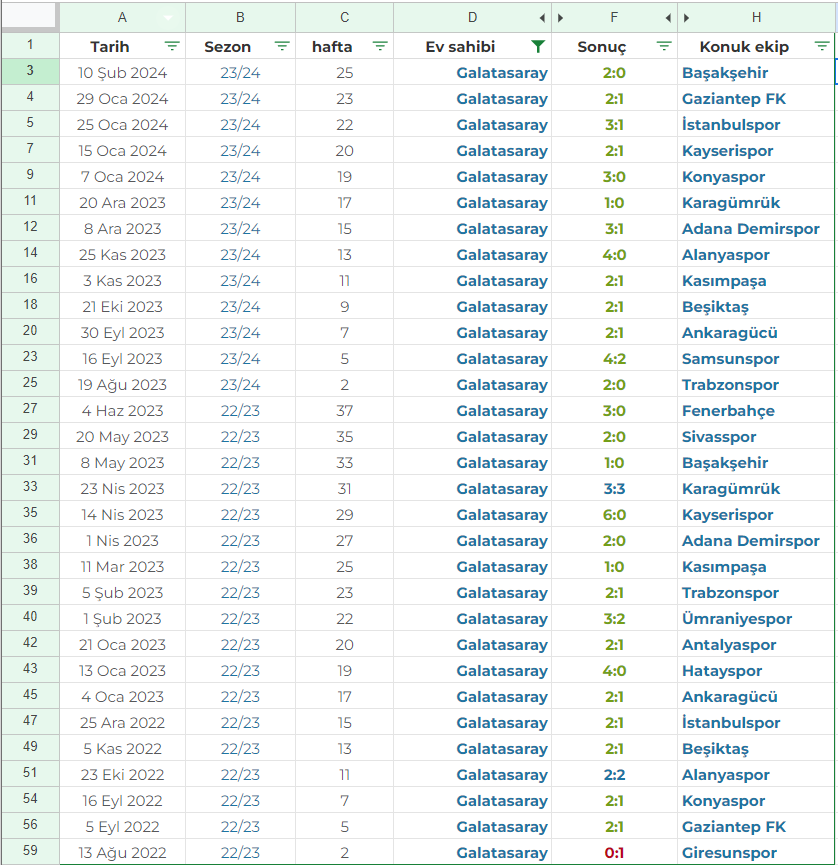Select cell '29 Oca 2024'
This screenshot has height=865, width=838.
pyautogui.click(x=122, y=98)
